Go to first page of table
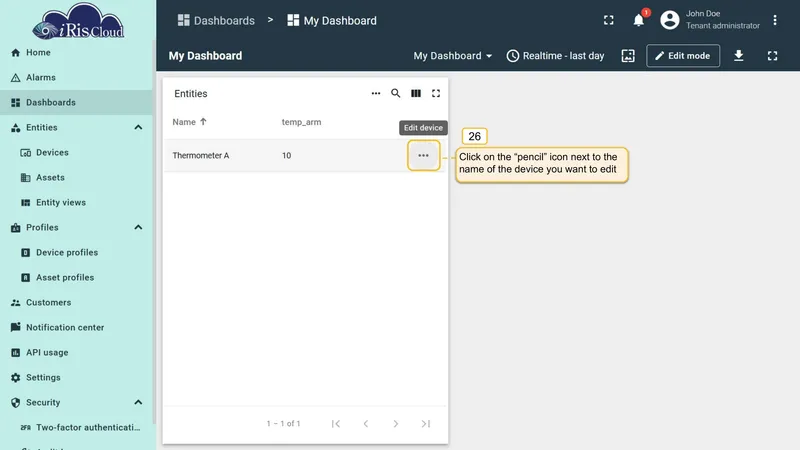This screenshot has width=800, height=450. [x=336, y=423]
